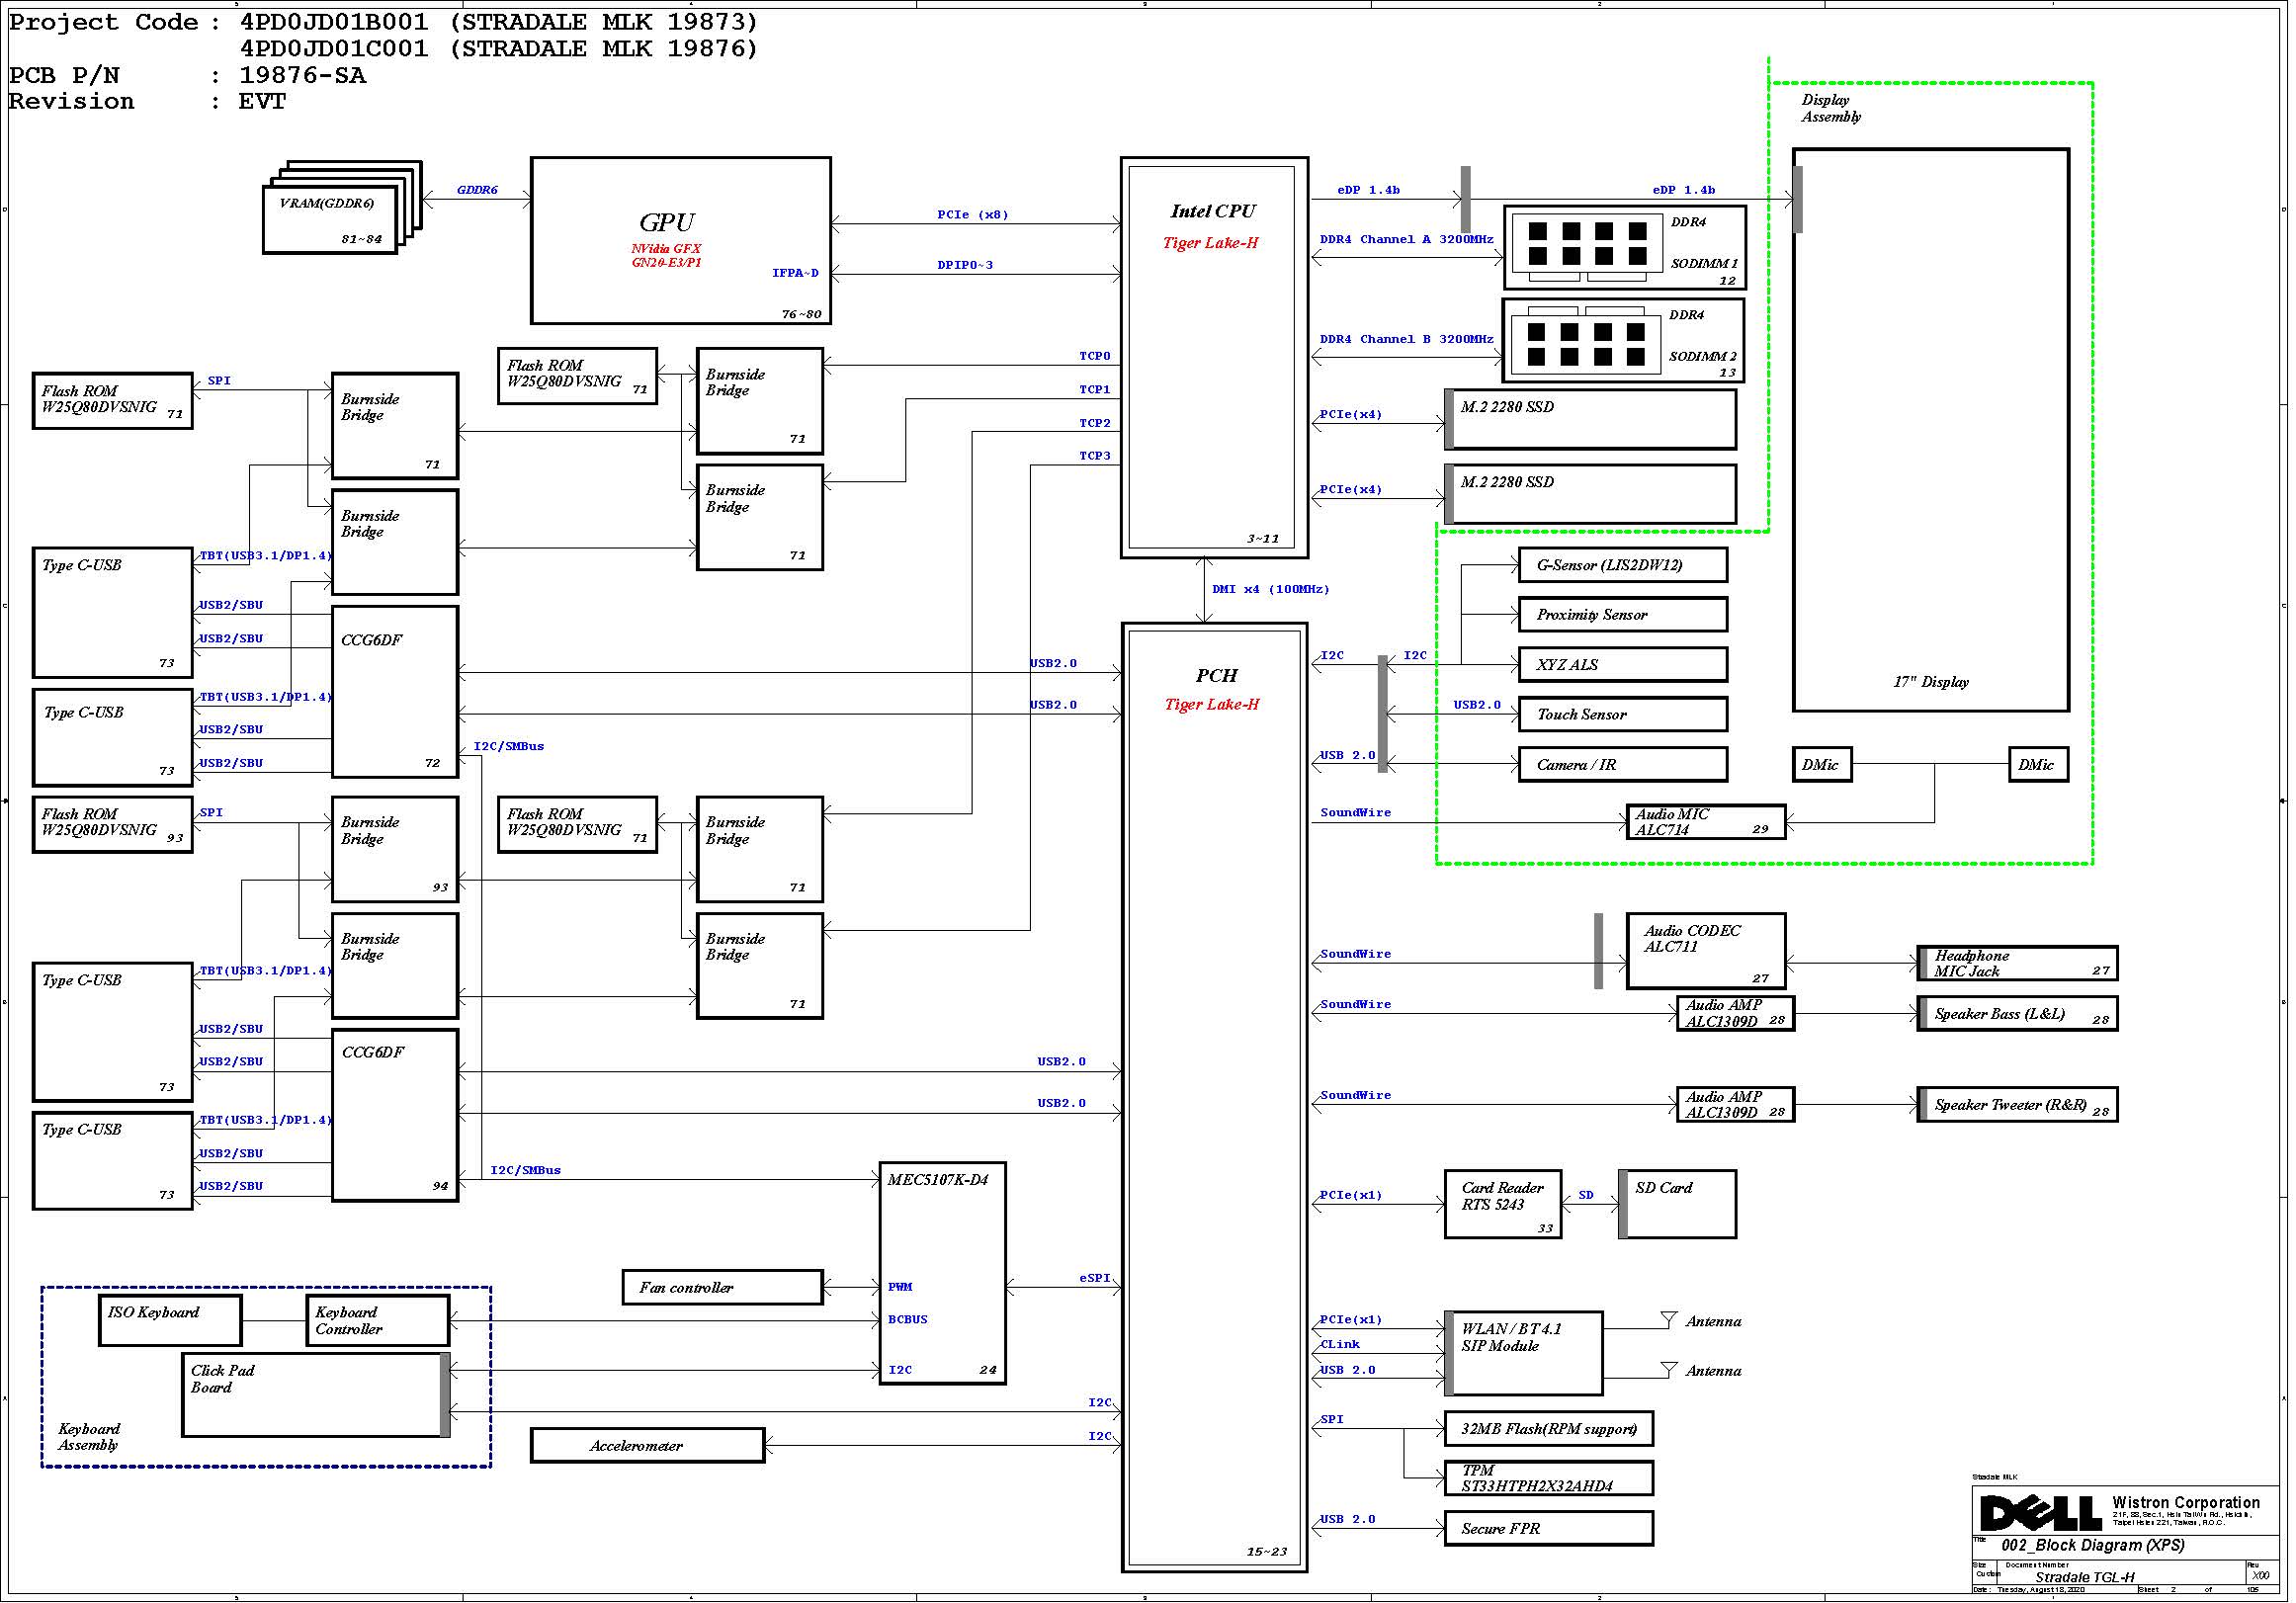Click the ISO Keyboard box
2296x1603 pixels.
[x=171, y=1322]
